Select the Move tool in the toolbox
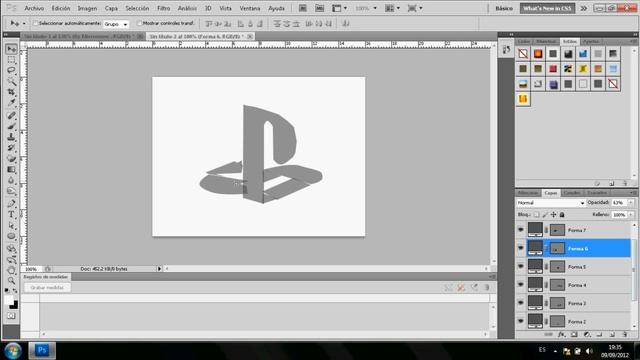 pos(11,49)
